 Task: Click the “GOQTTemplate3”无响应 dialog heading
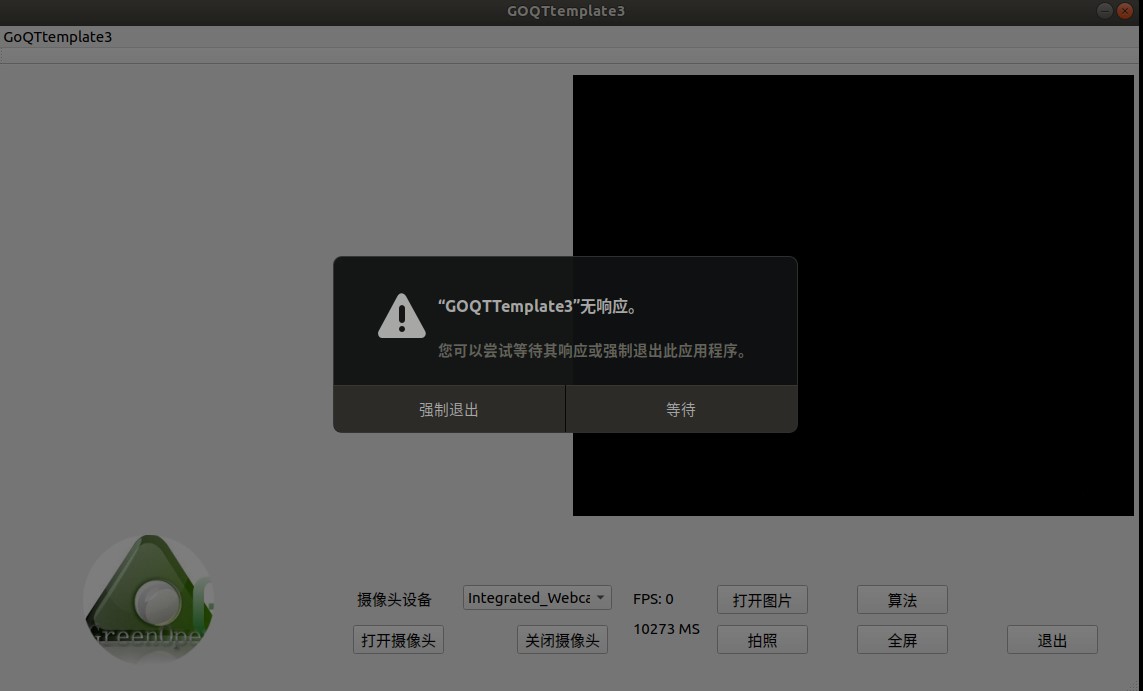pyautogui.click(x=539, y=306)
